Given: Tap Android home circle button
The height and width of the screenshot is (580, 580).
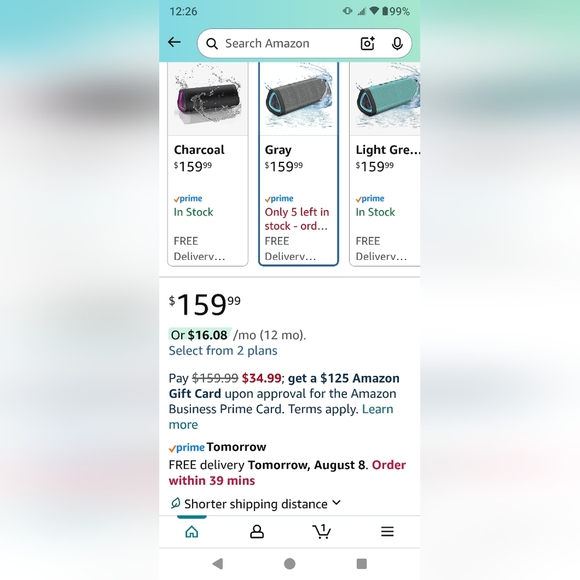Looking at the screenshot, I should pyautogui.click(x=290, y=564).
